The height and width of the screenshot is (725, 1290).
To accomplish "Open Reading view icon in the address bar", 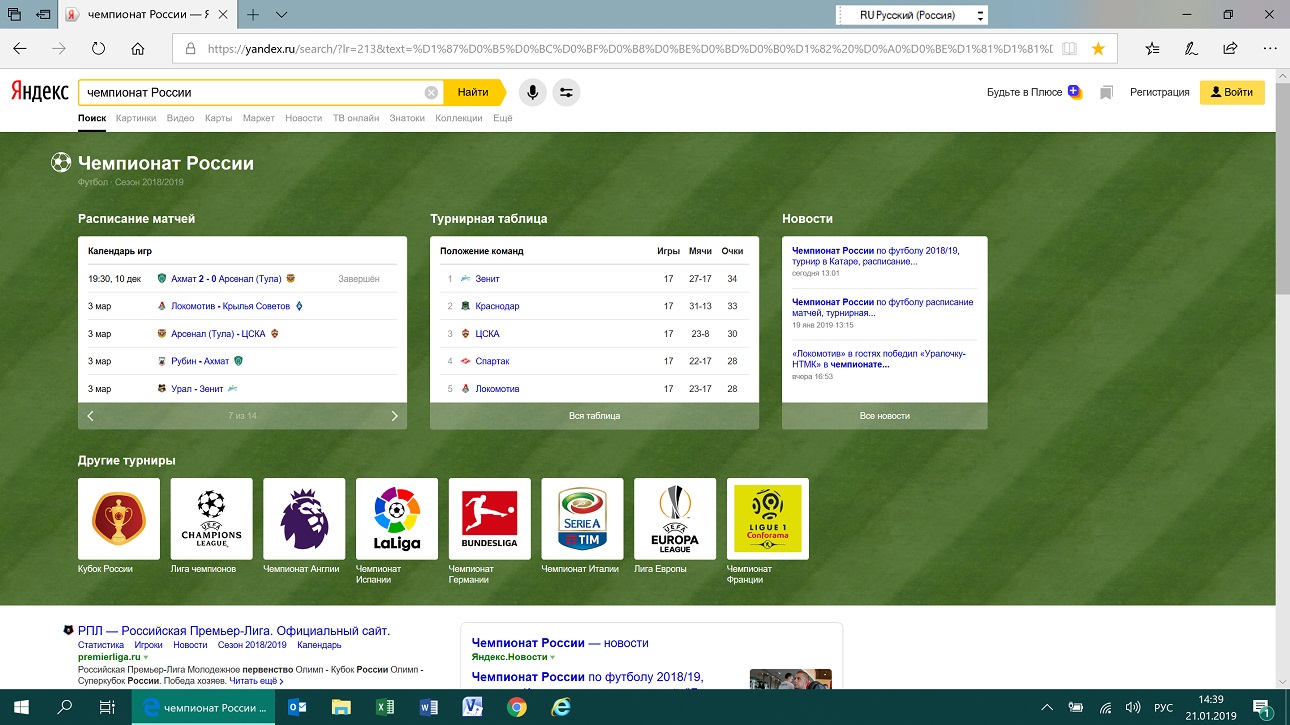I will pyautogui.click(x=1069, y=48).
